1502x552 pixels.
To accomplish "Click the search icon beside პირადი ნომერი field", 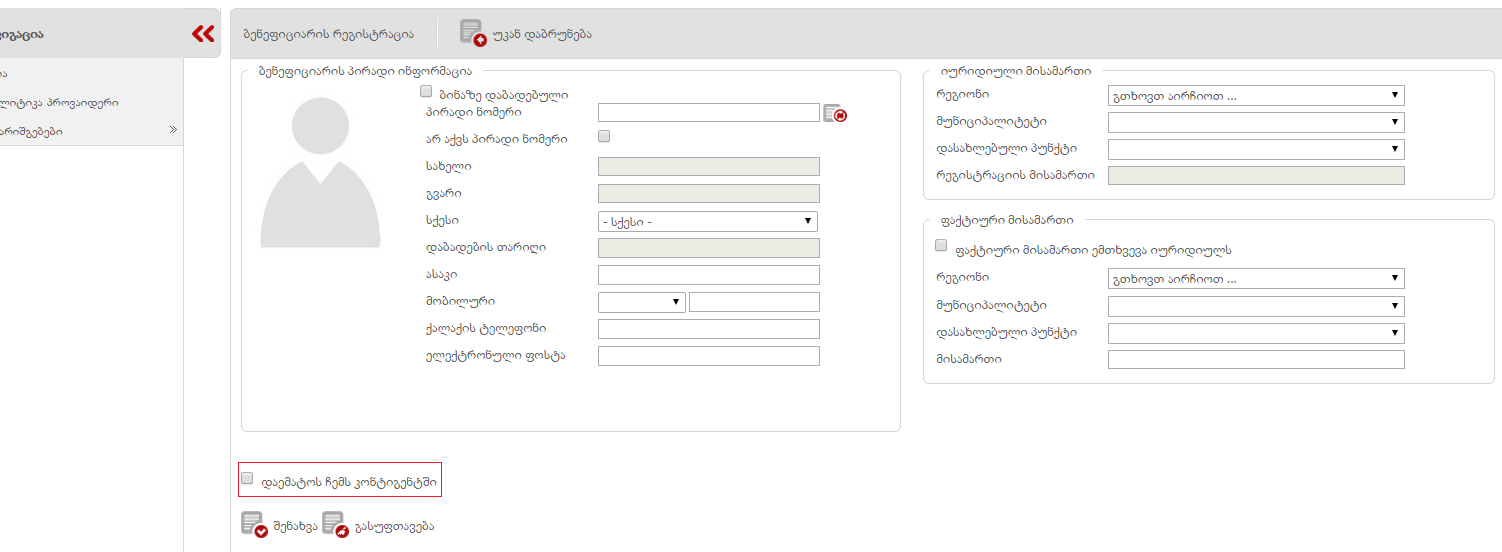I will (834, 114).
